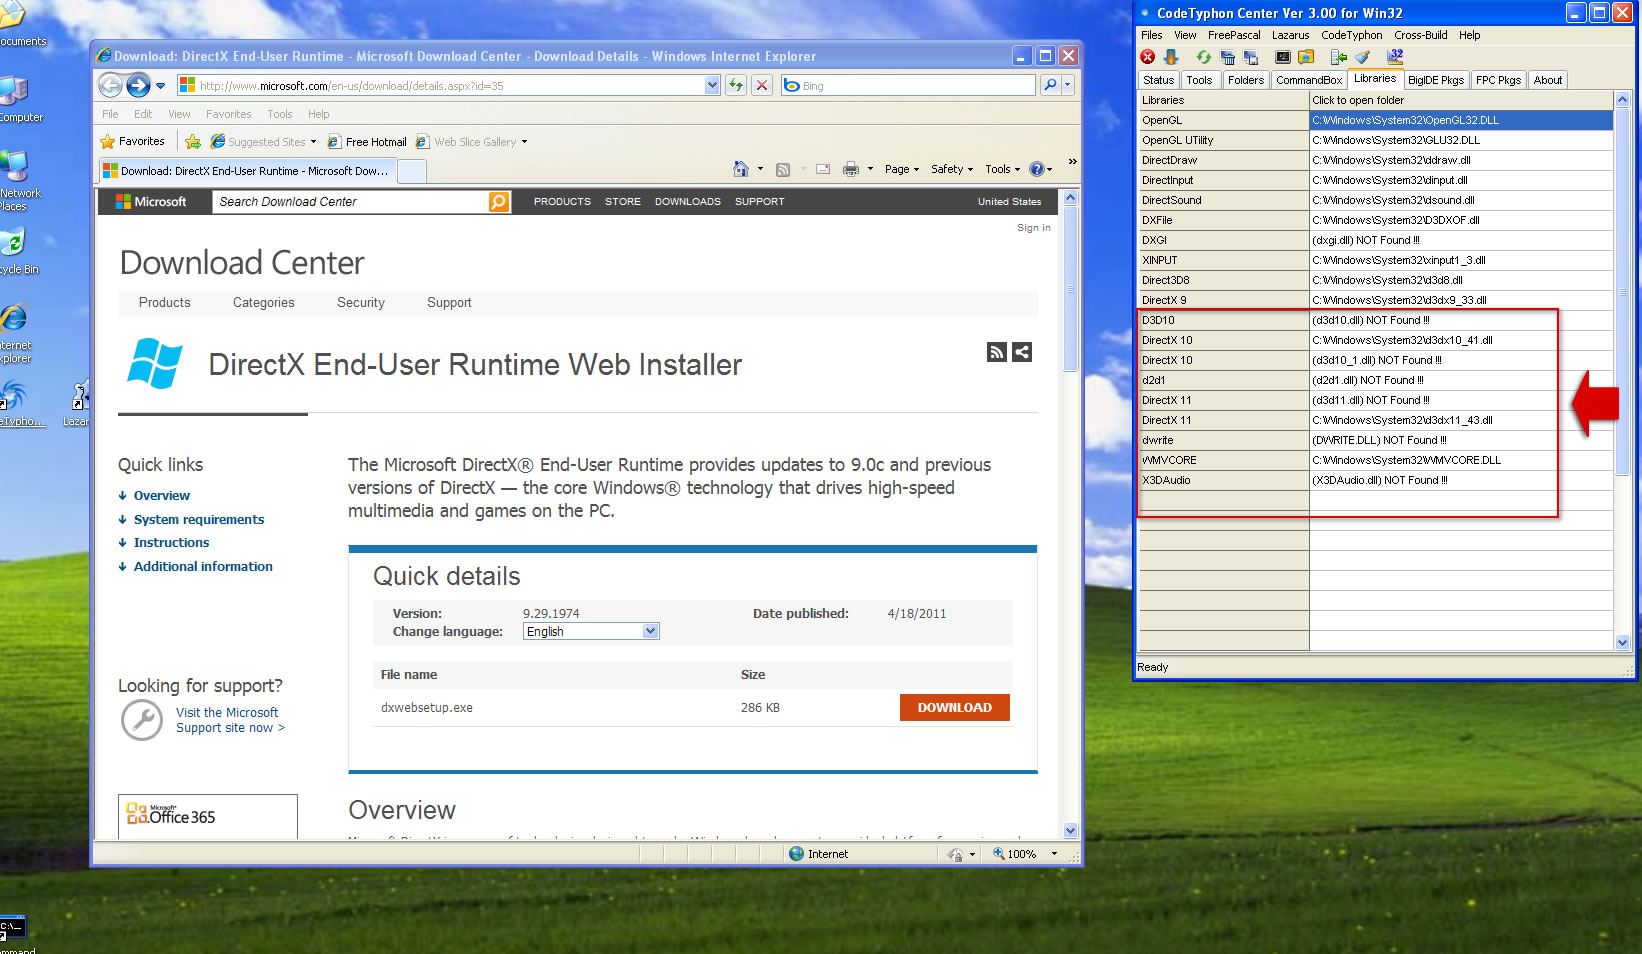Click the IE page vertical scrollbar down arrow
The width and height of the screenshot is (1642, 954).
pyautogui.click(x=1070, y=830)
